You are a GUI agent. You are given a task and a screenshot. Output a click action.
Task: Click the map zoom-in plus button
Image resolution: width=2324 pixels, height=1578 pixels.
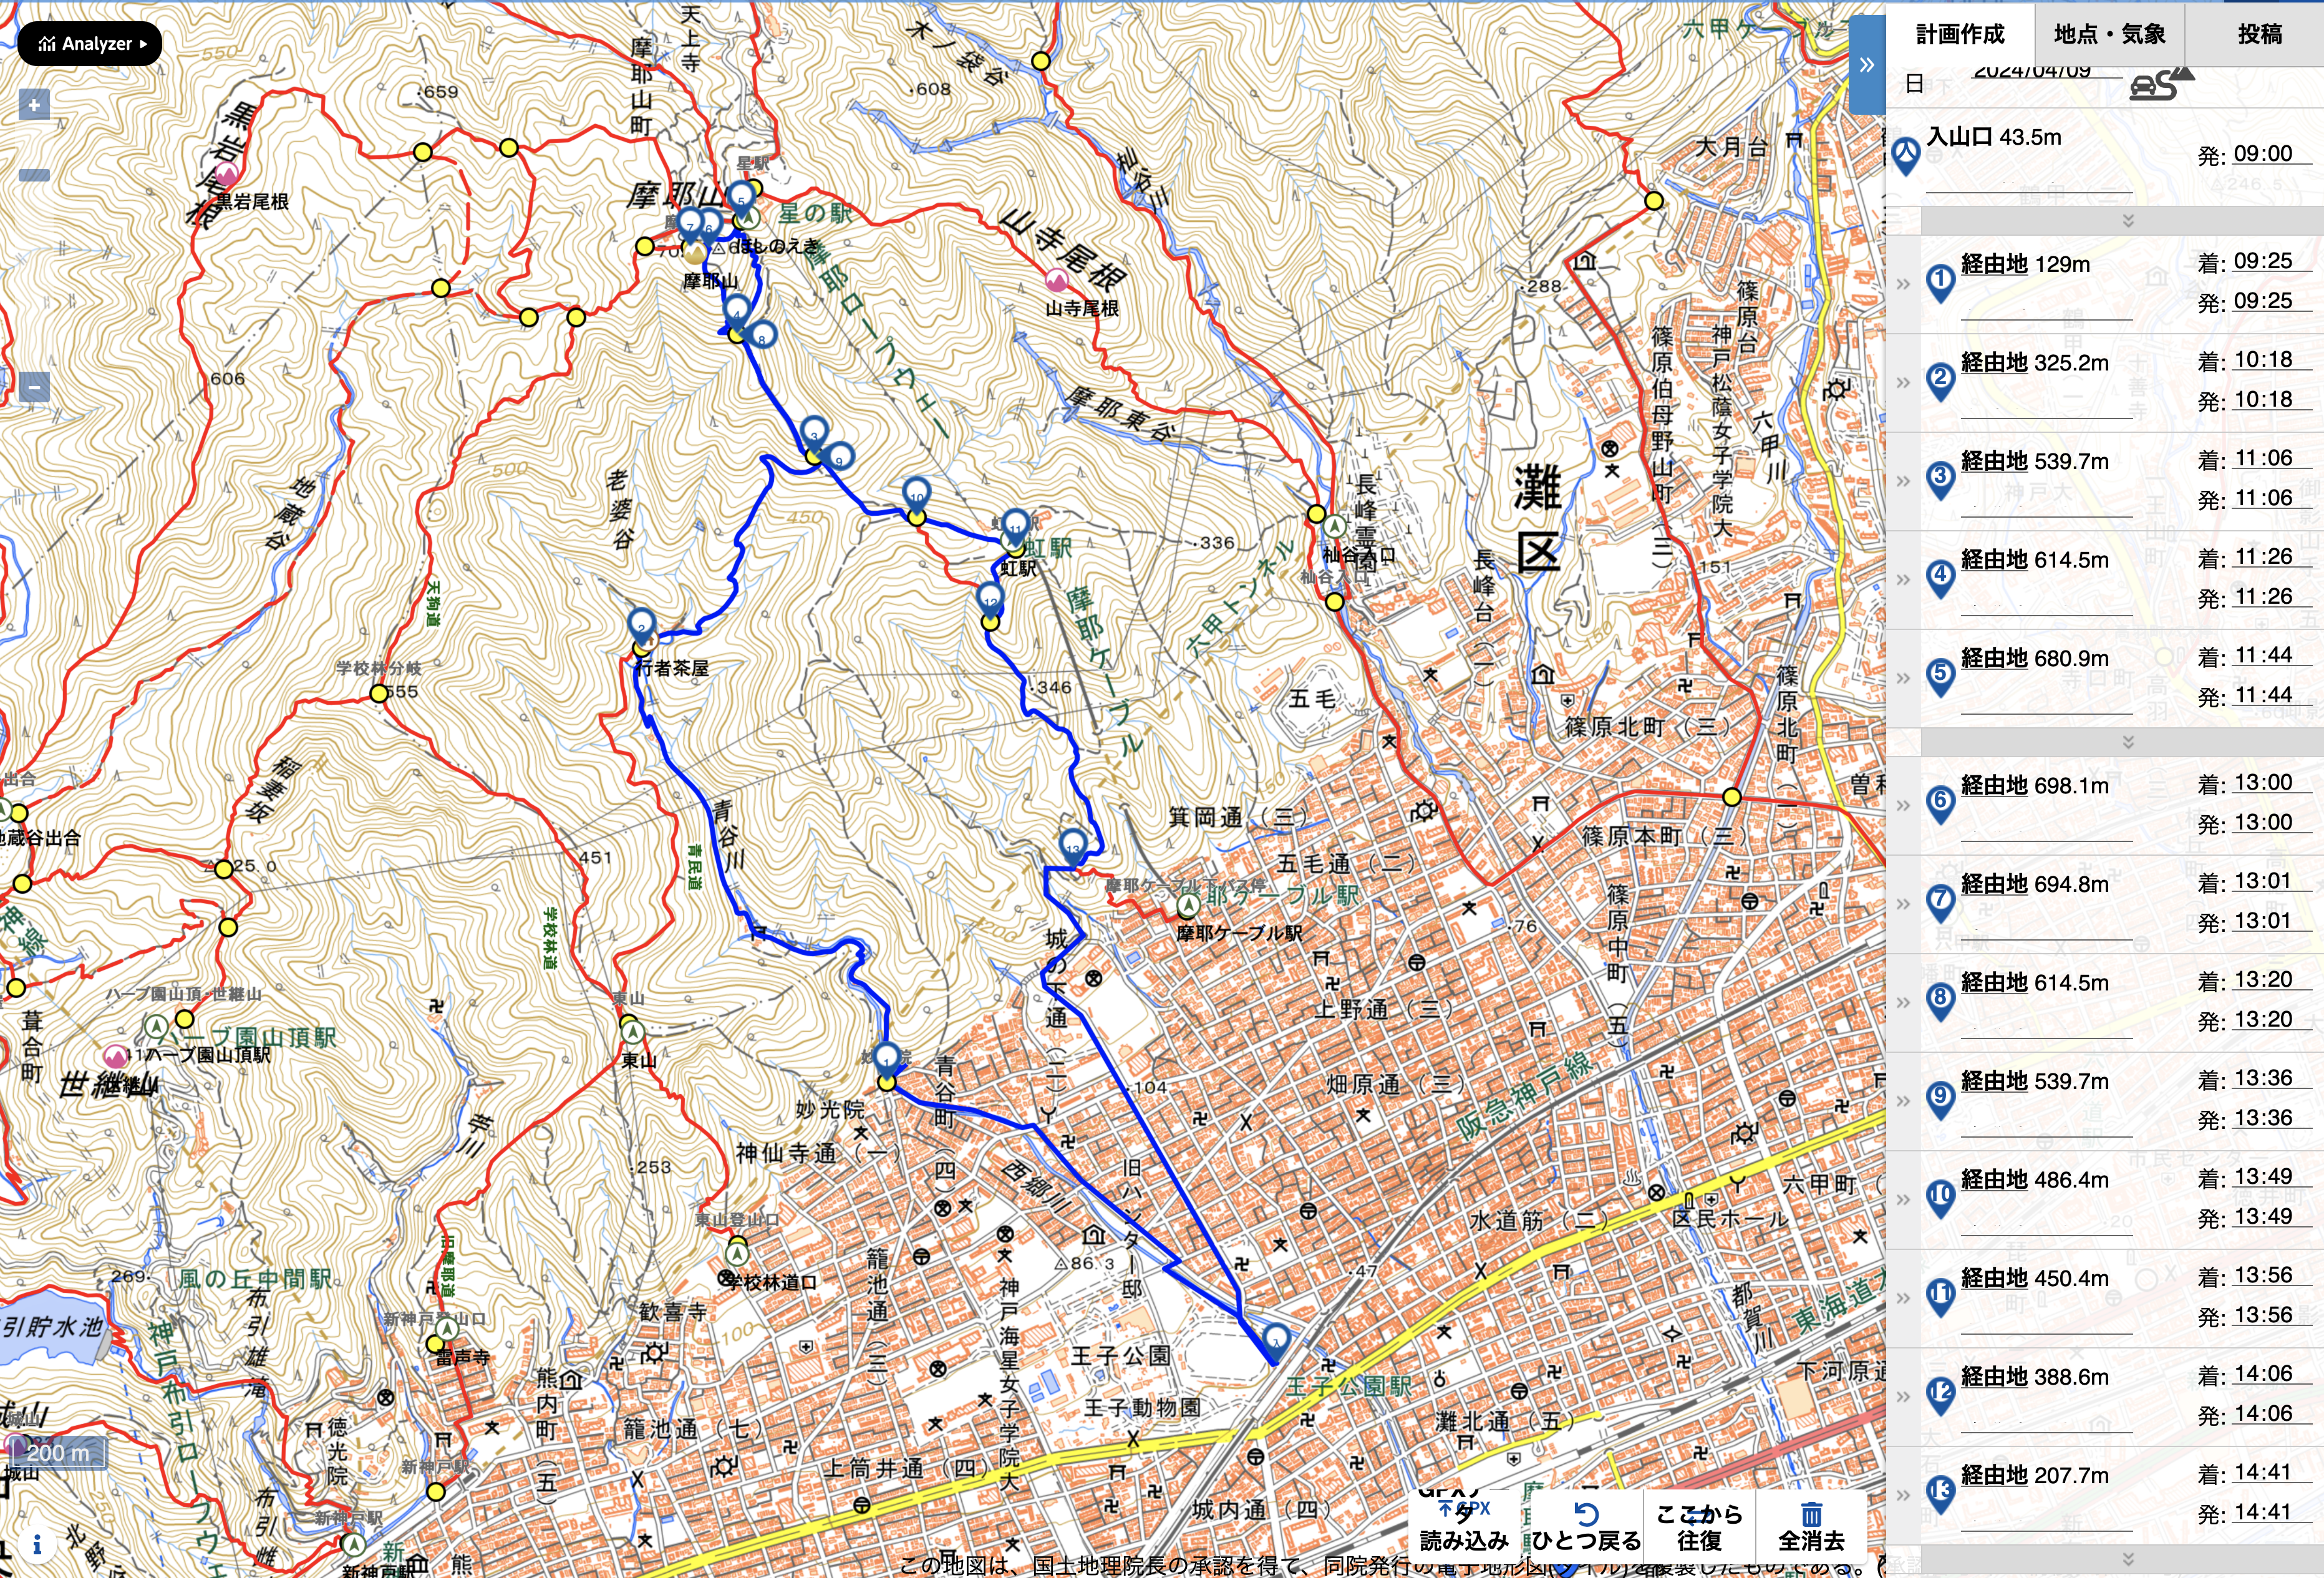pyautogui.click(x=34, y=105)
